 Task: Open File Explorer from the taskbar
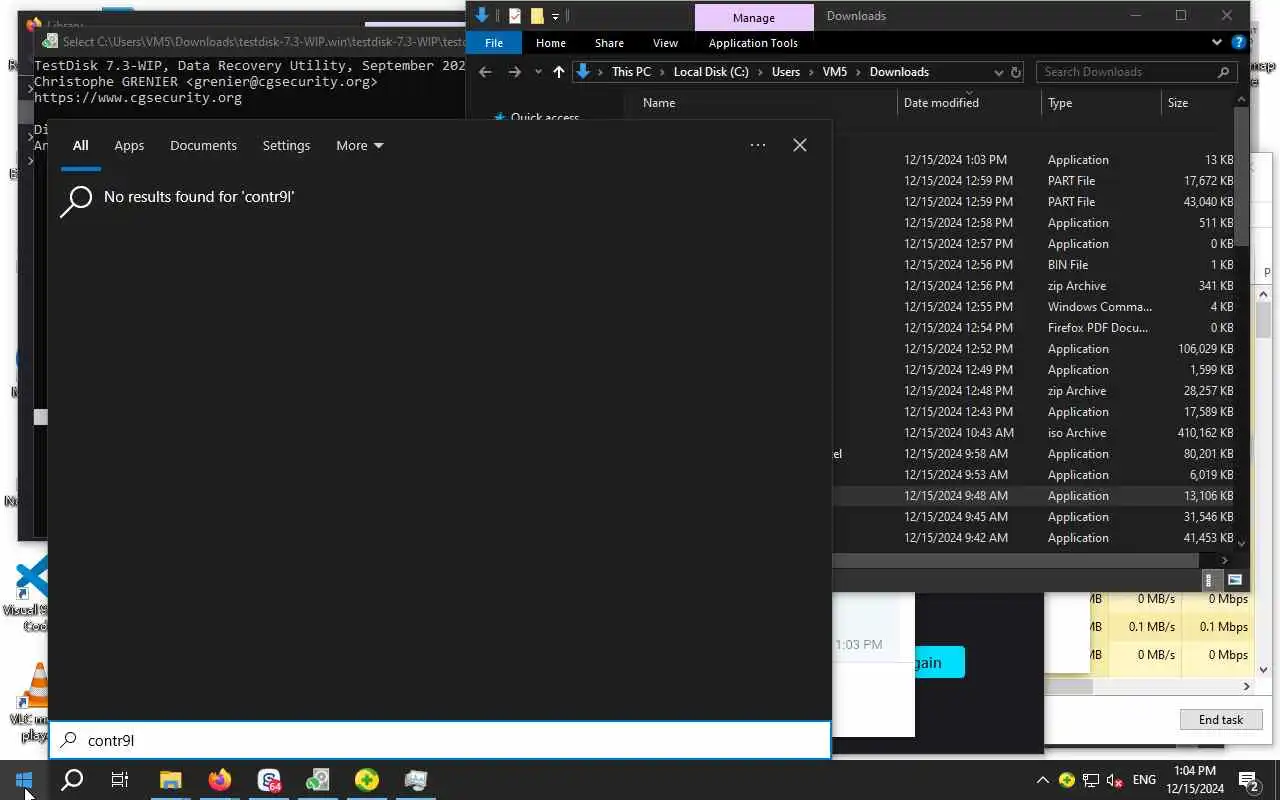[x=170, y=780]
